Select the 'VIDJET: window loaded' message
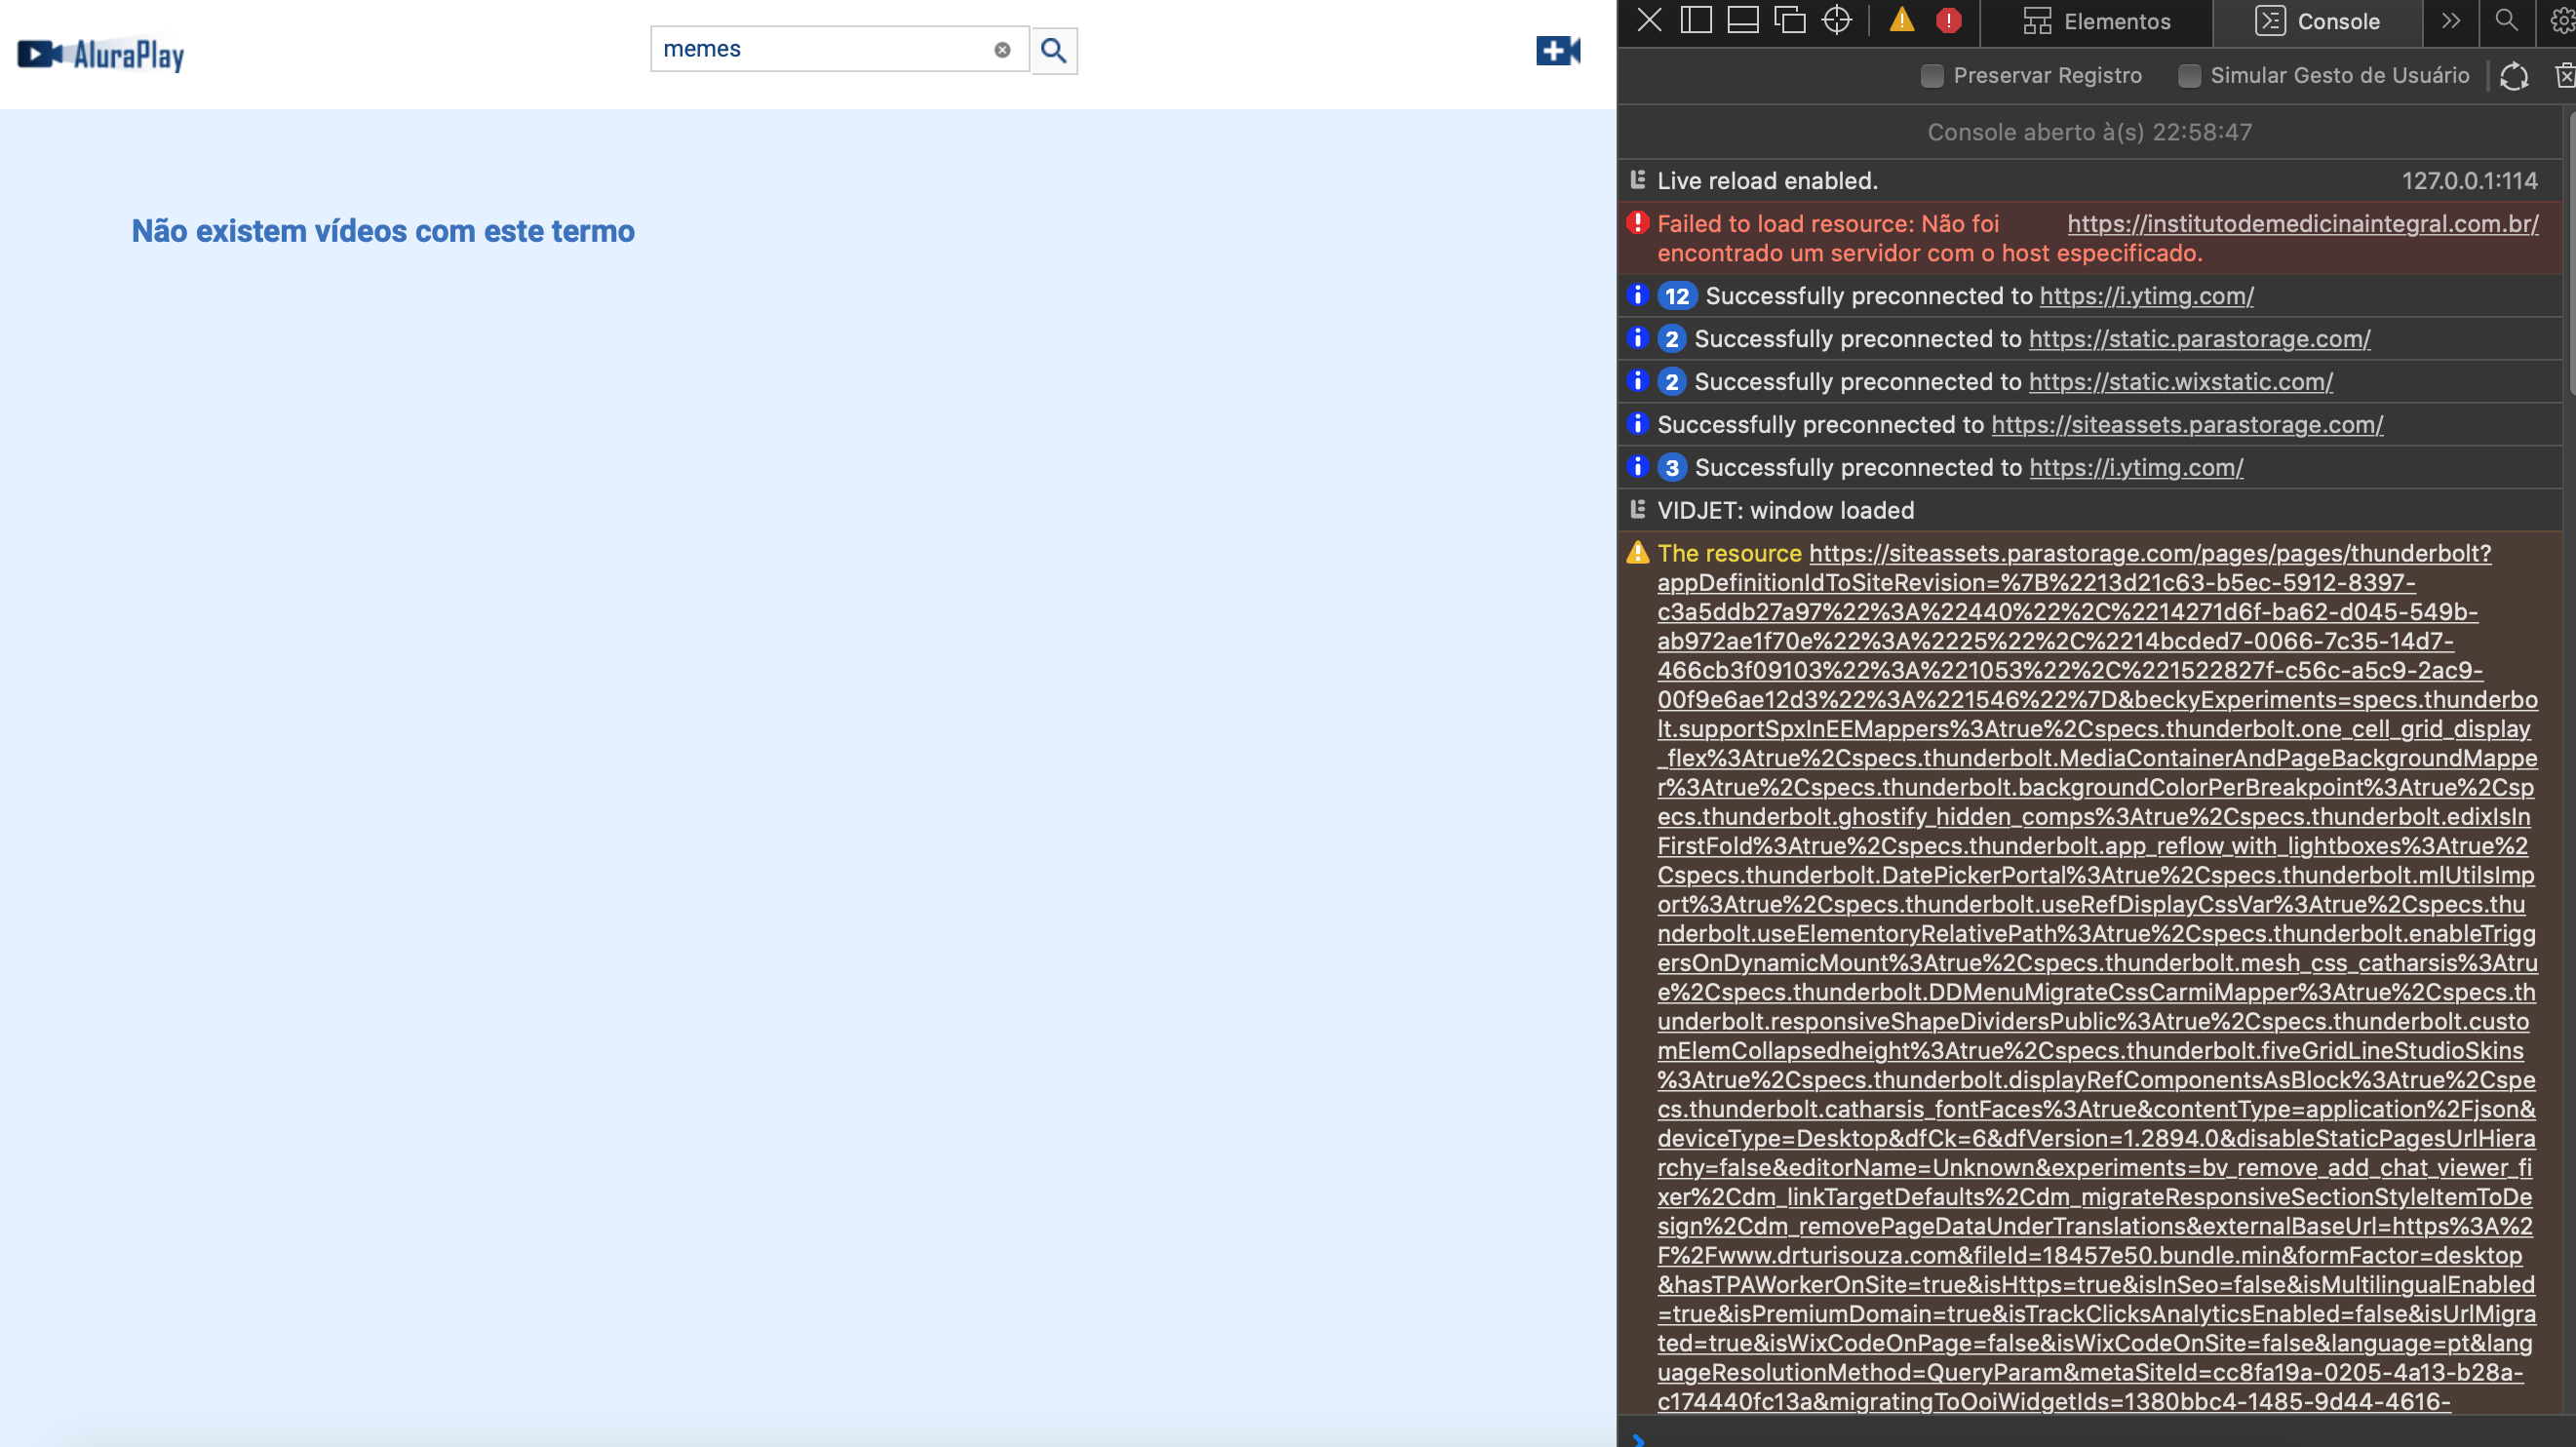This screenshot has width=2576, height=1447. coord(1785,511)
